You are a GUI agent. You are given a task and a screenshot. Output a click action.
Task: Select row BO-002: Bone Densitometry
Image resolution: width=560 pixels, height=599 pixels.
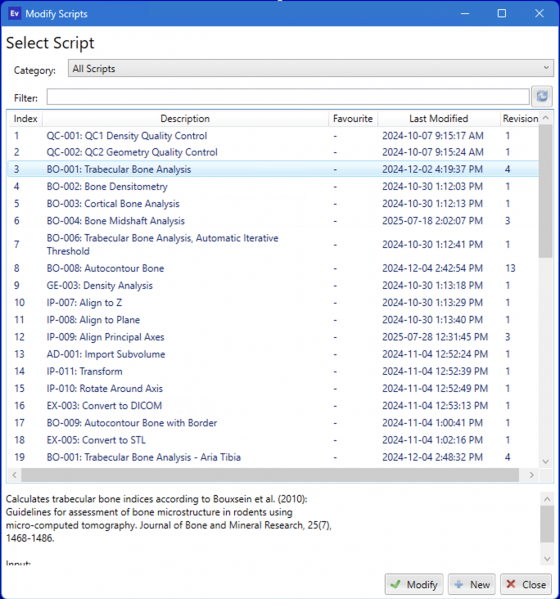(274, 186)
